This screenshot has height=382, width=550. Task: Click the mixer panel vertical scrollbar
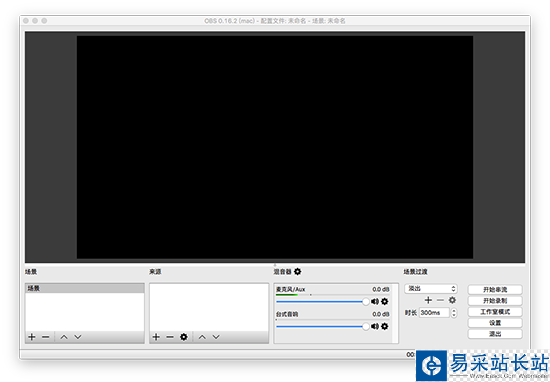[395, 313]
